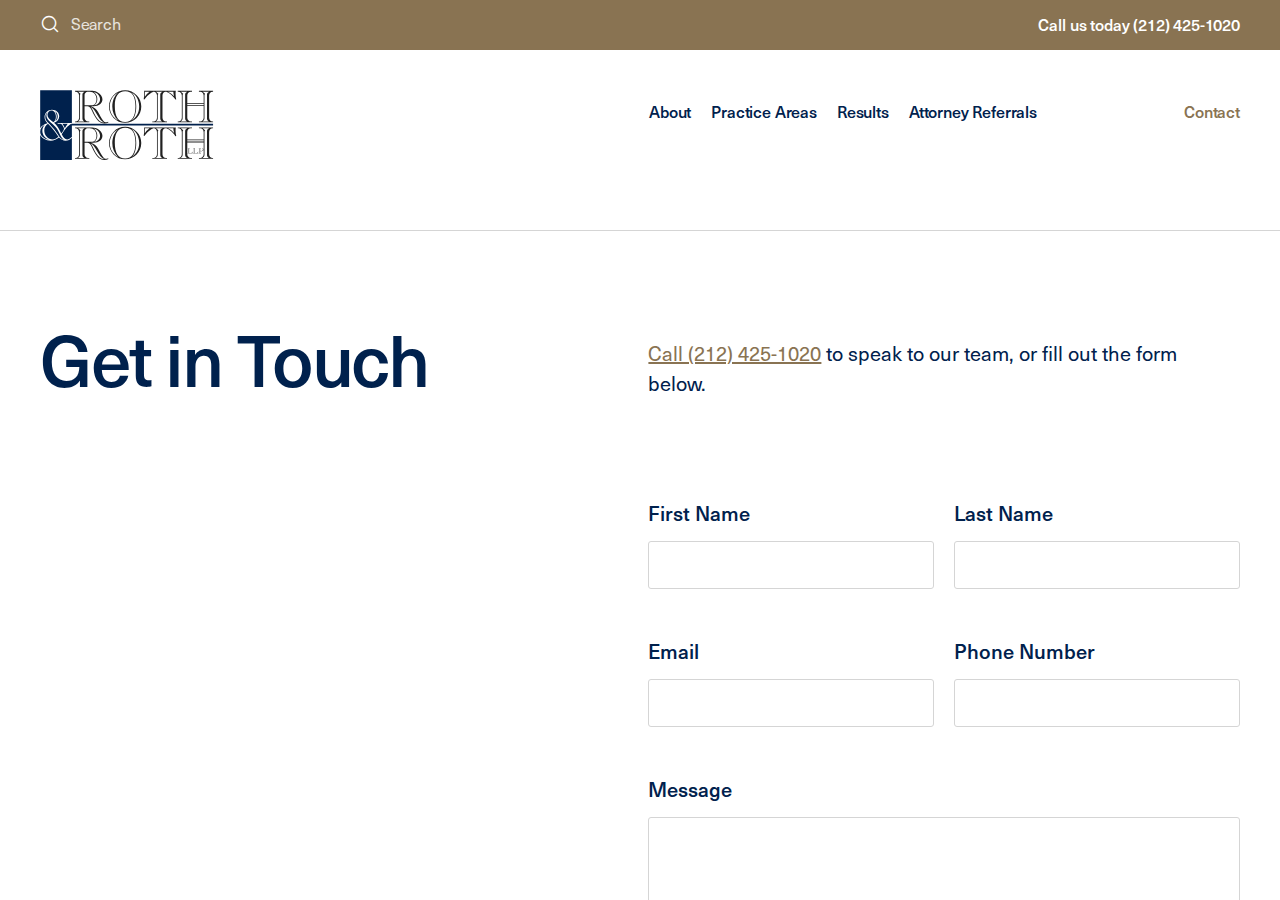
Task: Click the Search text in top bar
Action: point(96,24)
